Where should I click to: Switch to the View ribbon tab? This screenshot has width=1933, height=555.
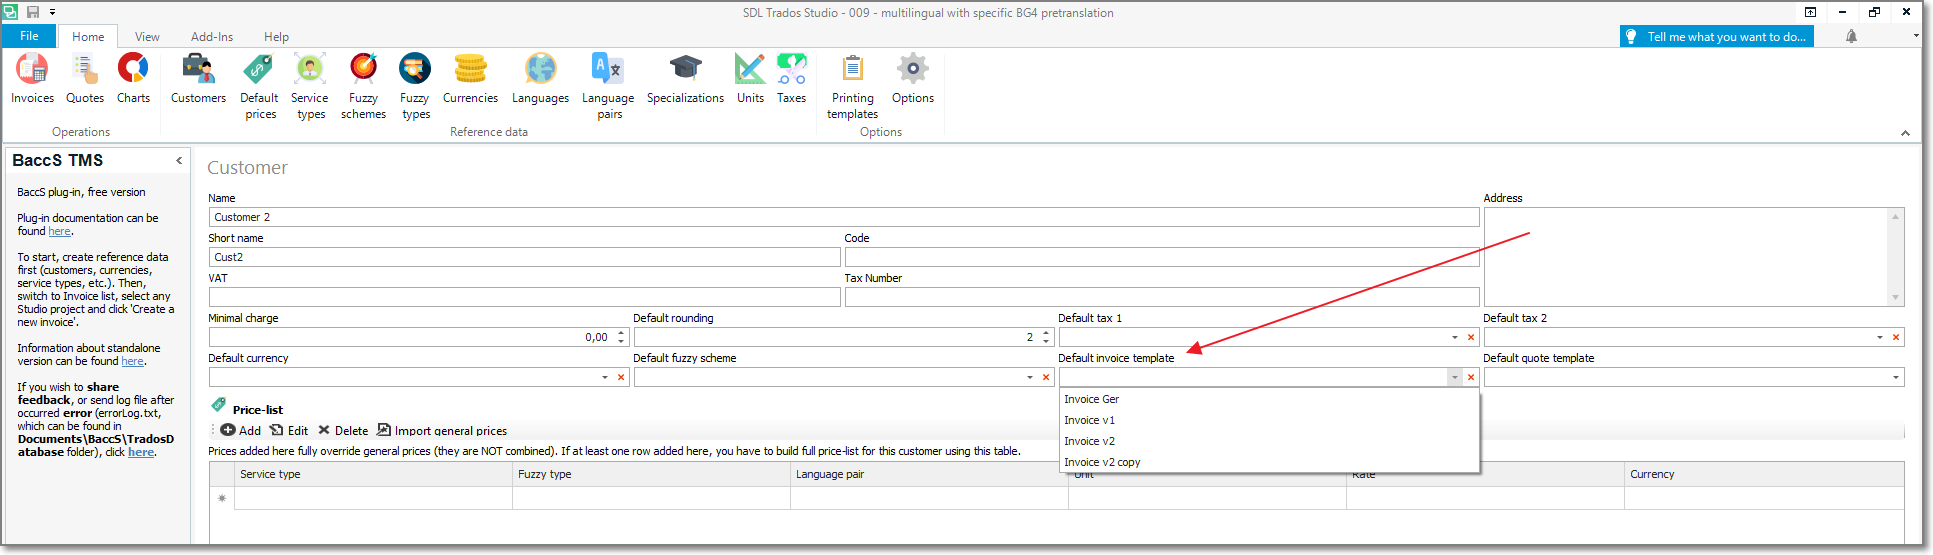pos(147,37)
